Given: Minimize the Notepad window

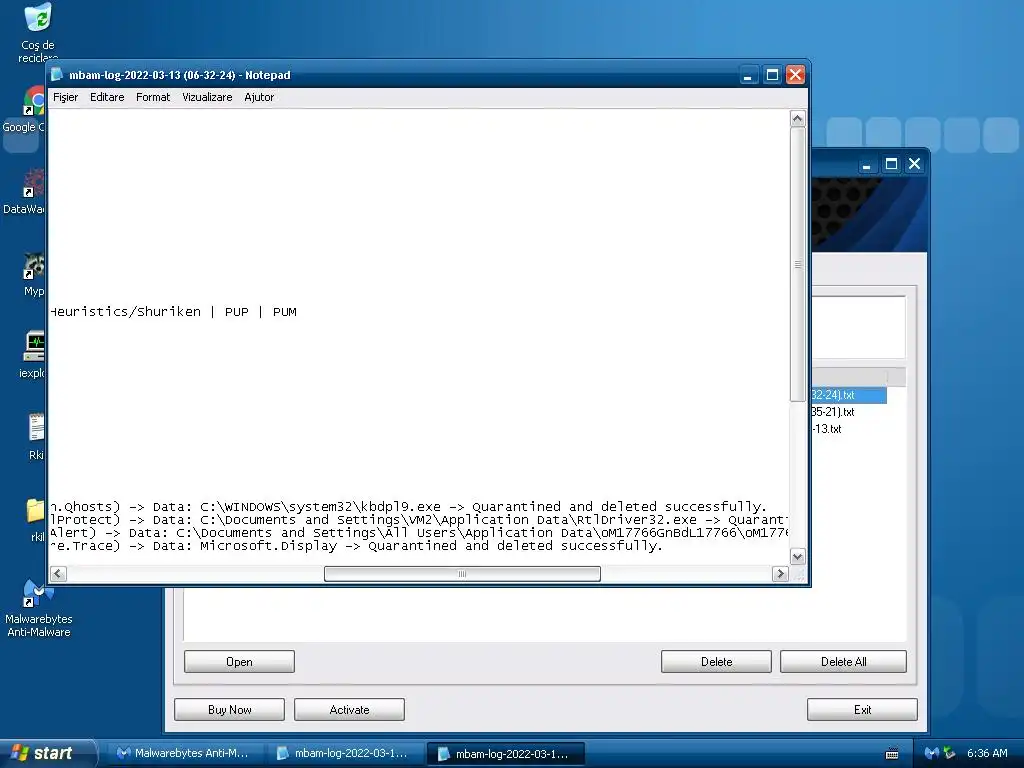Looking at the screenshot, I should point(748,75).
